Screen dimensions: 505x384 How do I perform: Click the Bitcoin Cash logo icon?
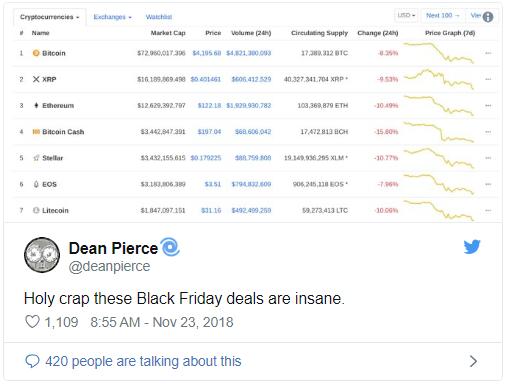click(36, 132)
